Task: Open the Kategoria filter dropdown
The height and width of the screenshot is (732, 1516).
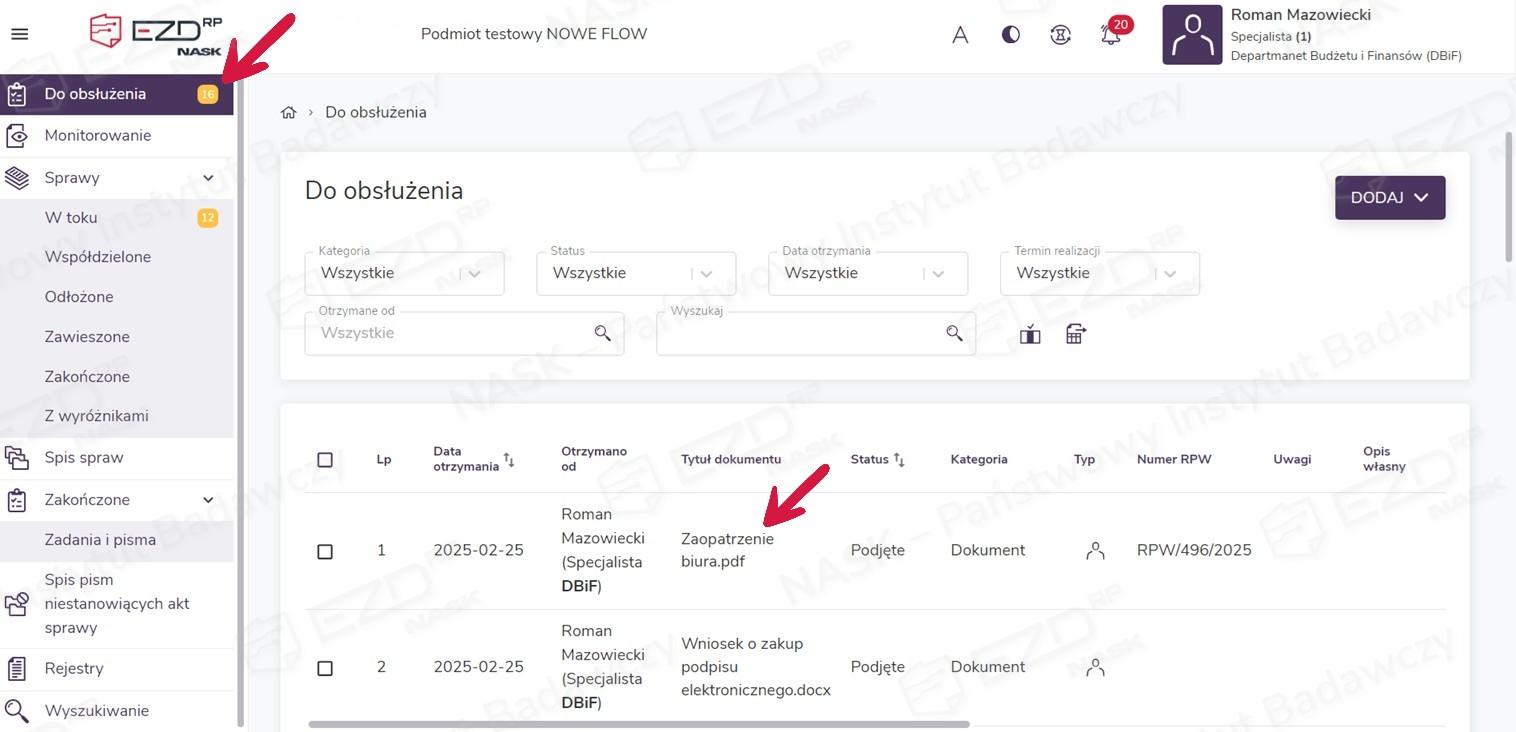Action: point(404,273)
